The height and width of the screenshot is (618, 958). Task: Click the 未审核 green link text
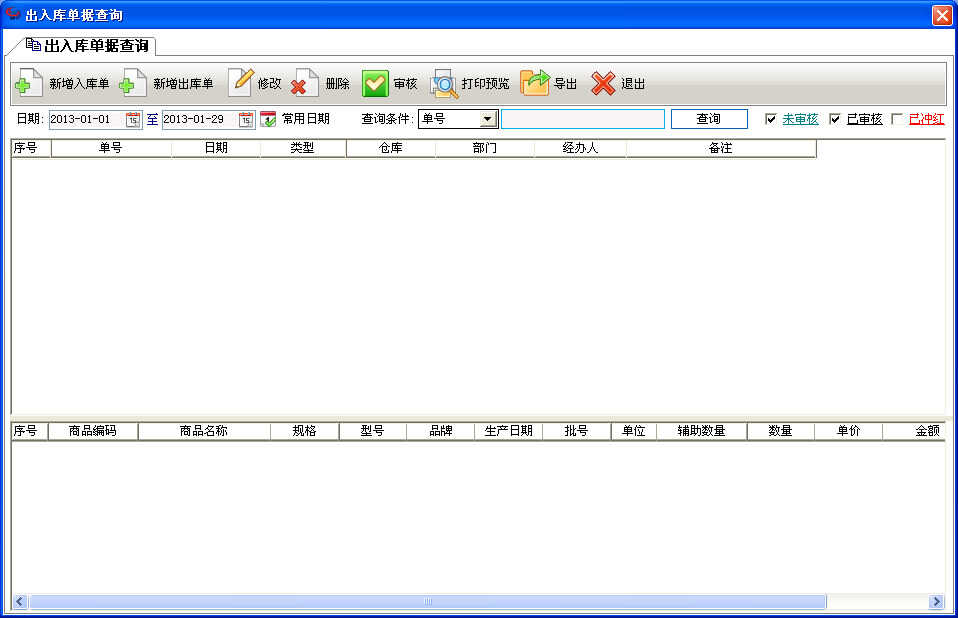(x=800, y=119)
